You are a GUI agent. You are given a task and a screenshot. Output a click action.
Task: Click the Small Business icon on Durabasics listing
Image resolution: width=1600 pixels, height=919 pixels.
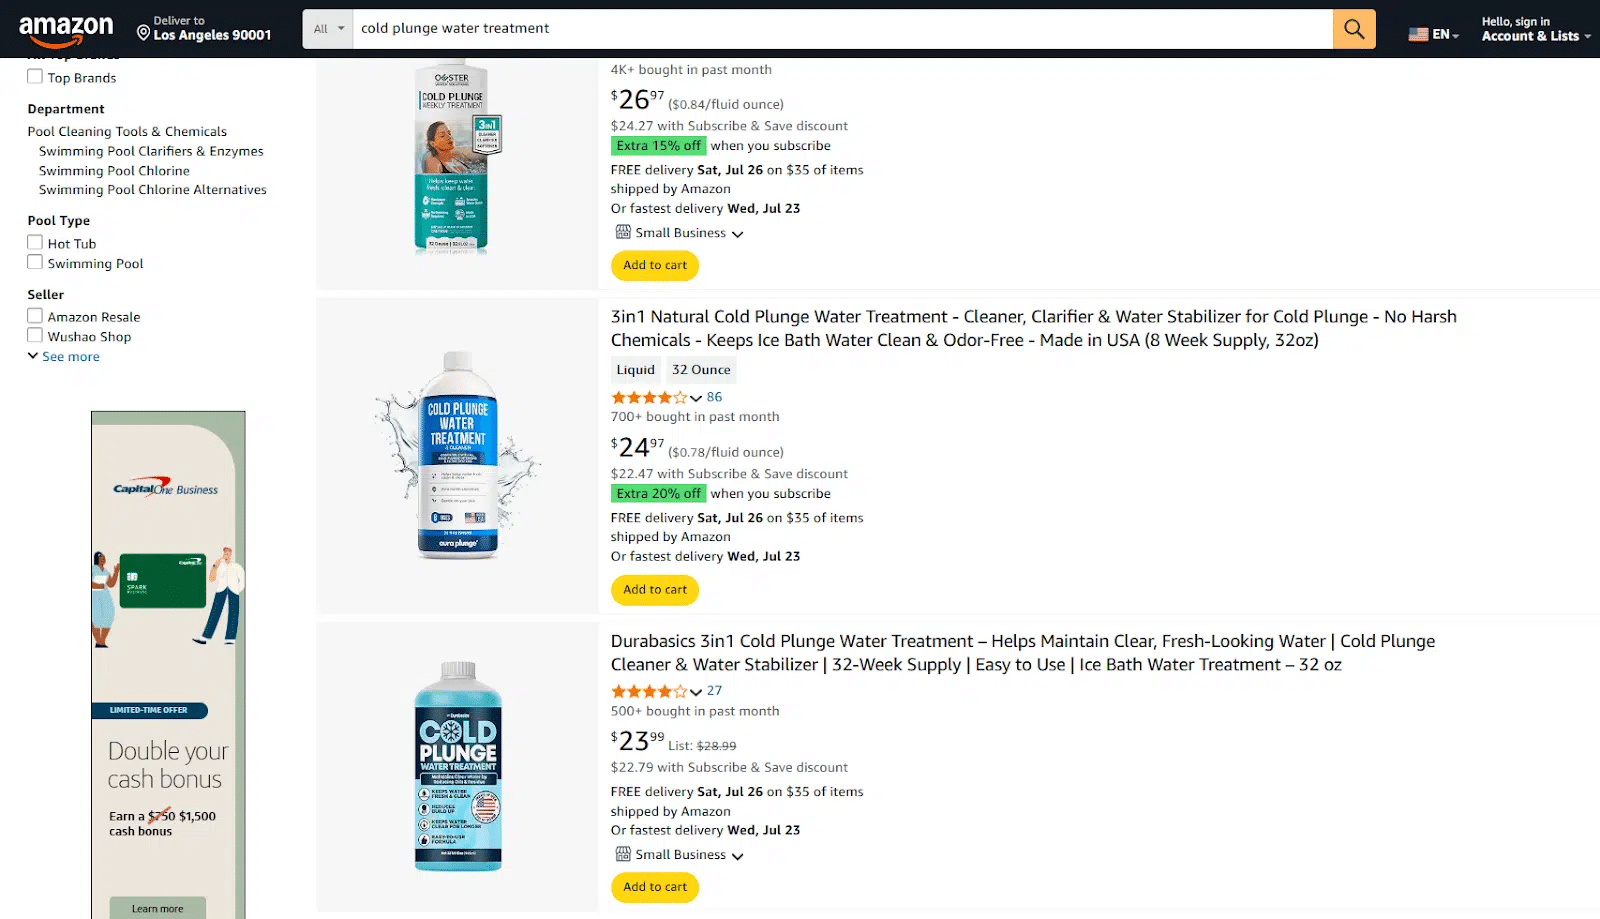623,854
